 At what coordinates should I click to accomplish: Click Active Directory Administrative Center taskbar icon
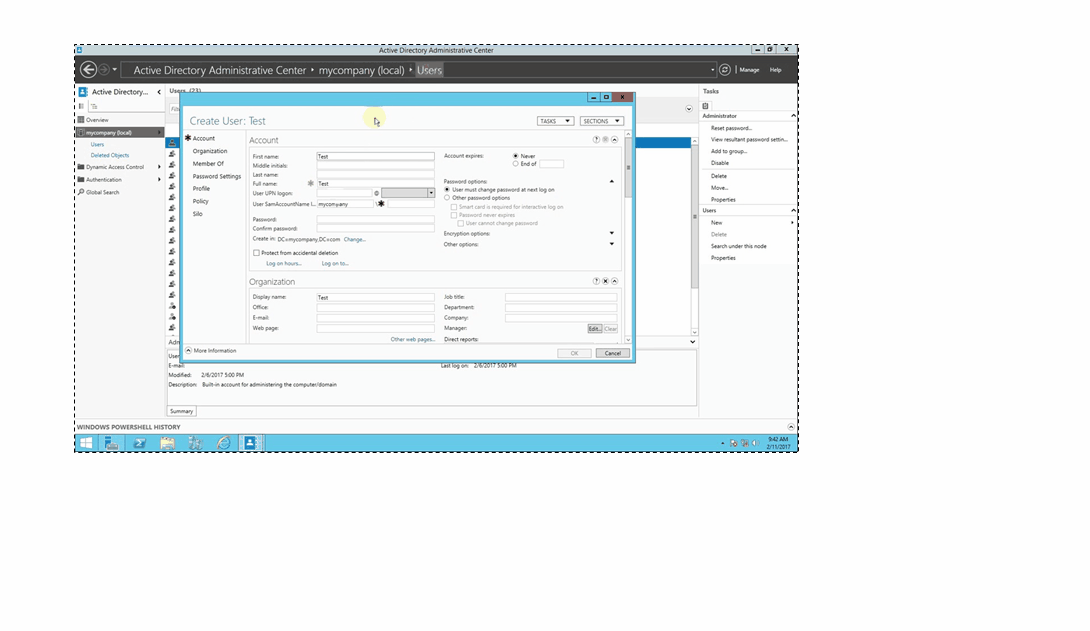[250, 443]
